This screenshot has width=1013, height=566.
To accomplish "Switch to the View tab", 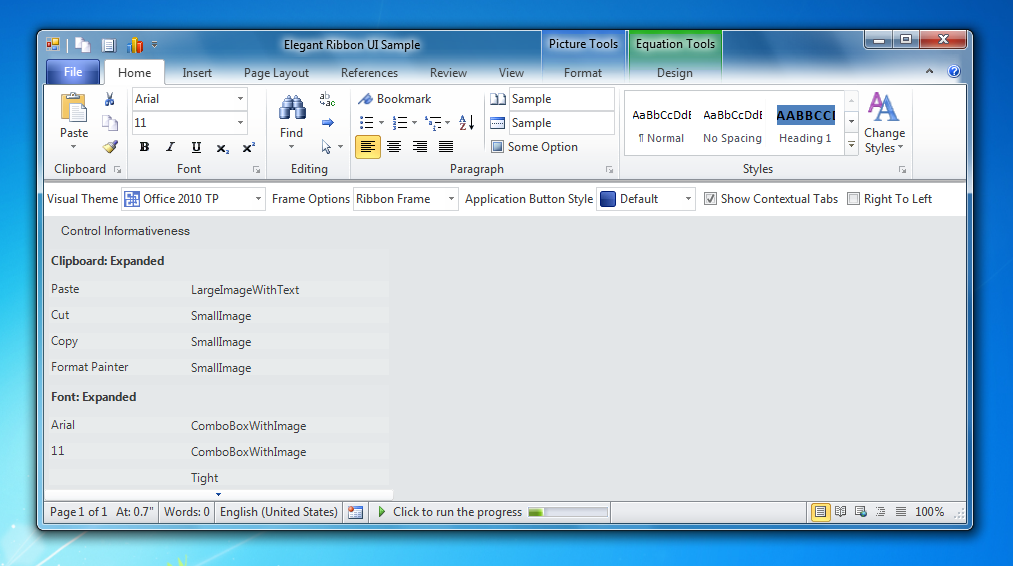I will (x=511, y=73).
